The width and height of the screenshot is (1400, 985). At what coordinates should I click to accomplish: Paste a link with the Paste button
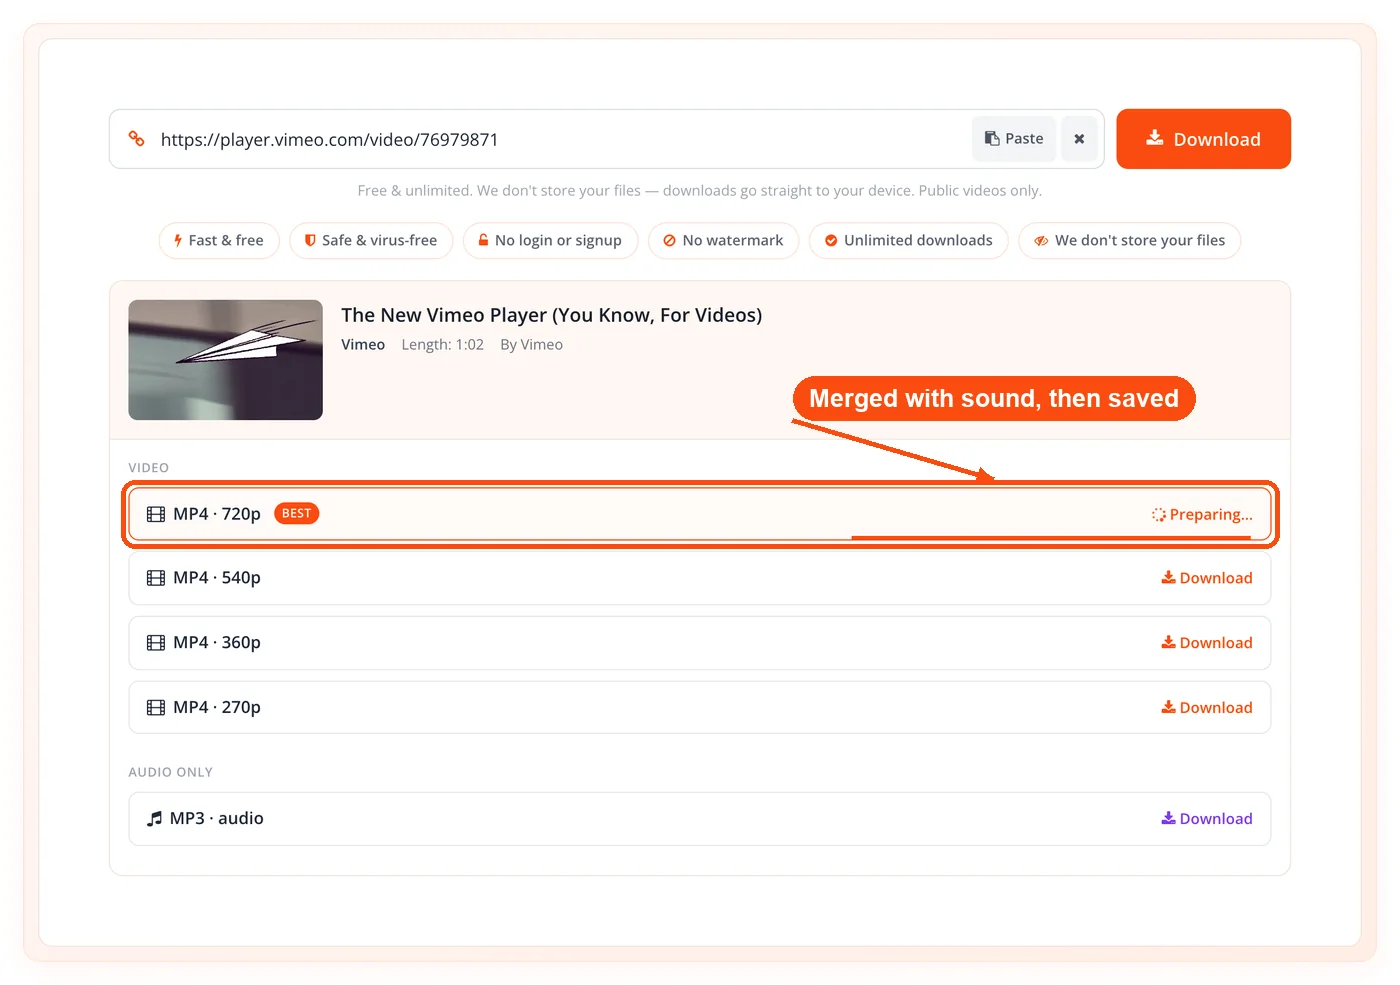[1014, 139]
